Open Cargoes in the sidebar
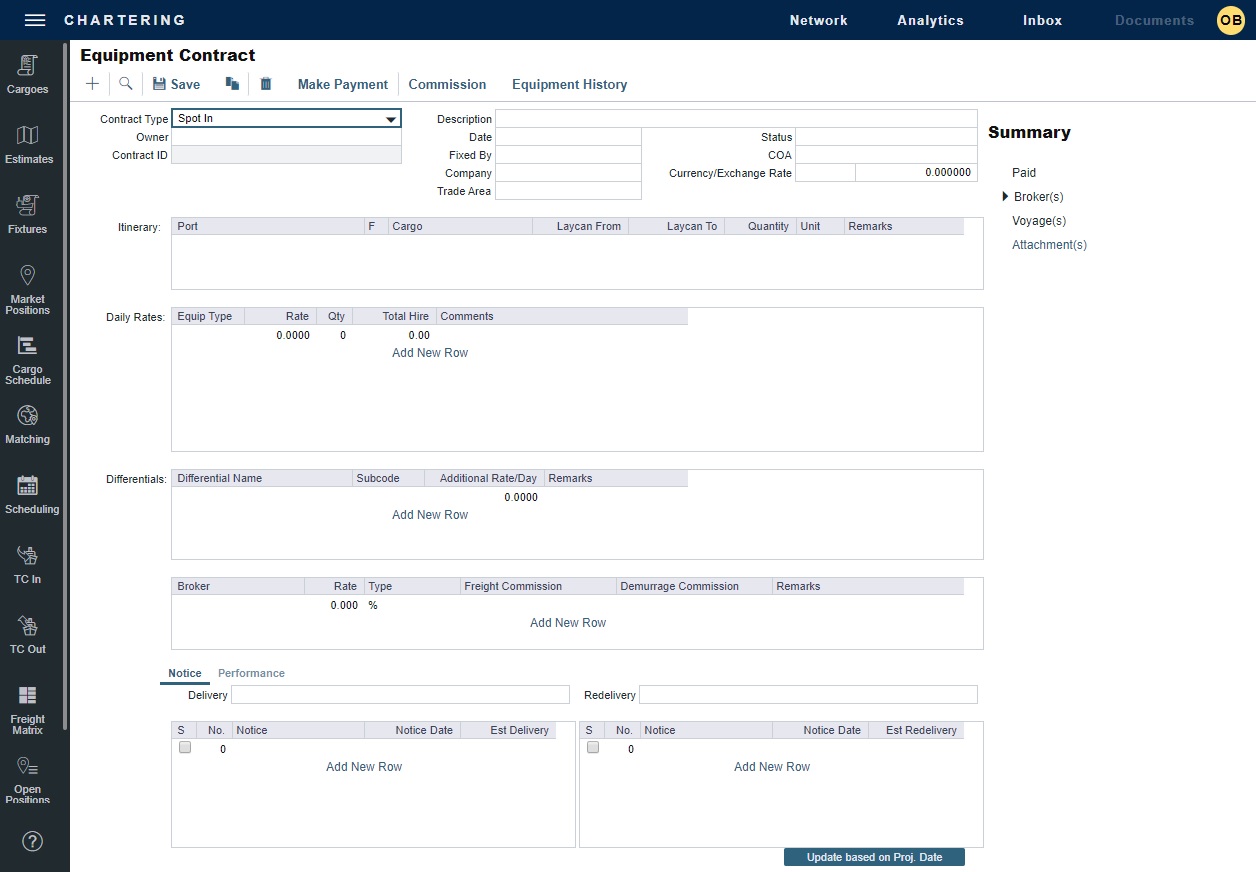1256x872 pixels. pos(28,75)
